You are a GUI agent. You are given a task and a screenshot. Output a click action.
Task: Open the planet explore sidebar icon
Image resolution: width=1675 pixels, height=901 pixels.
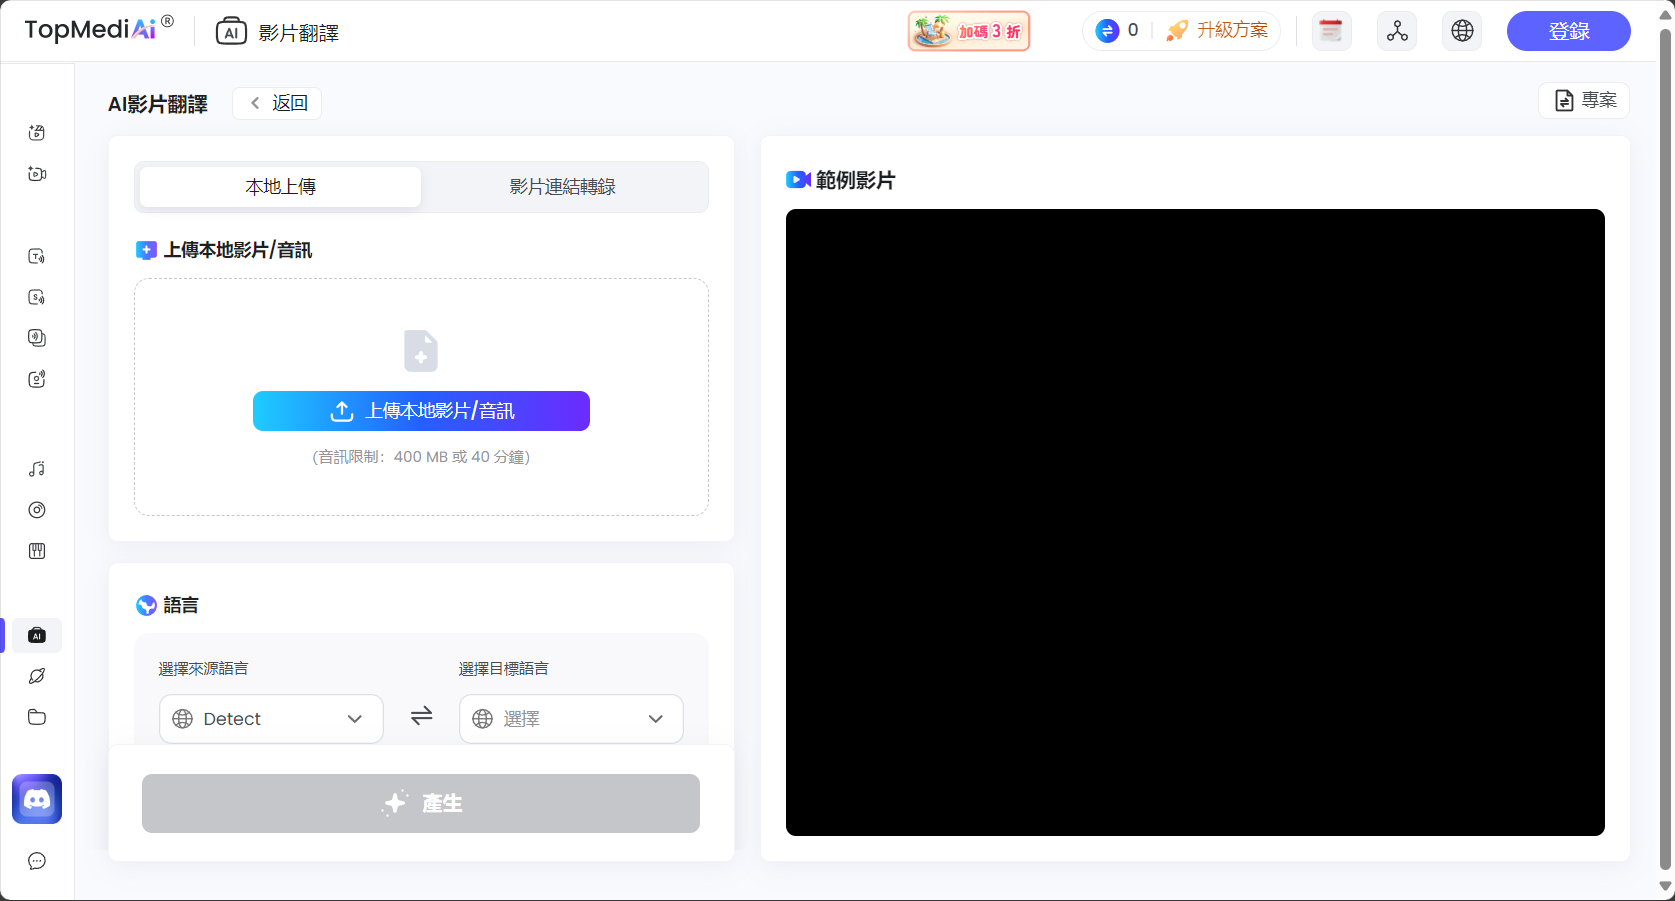click(37, 676)
